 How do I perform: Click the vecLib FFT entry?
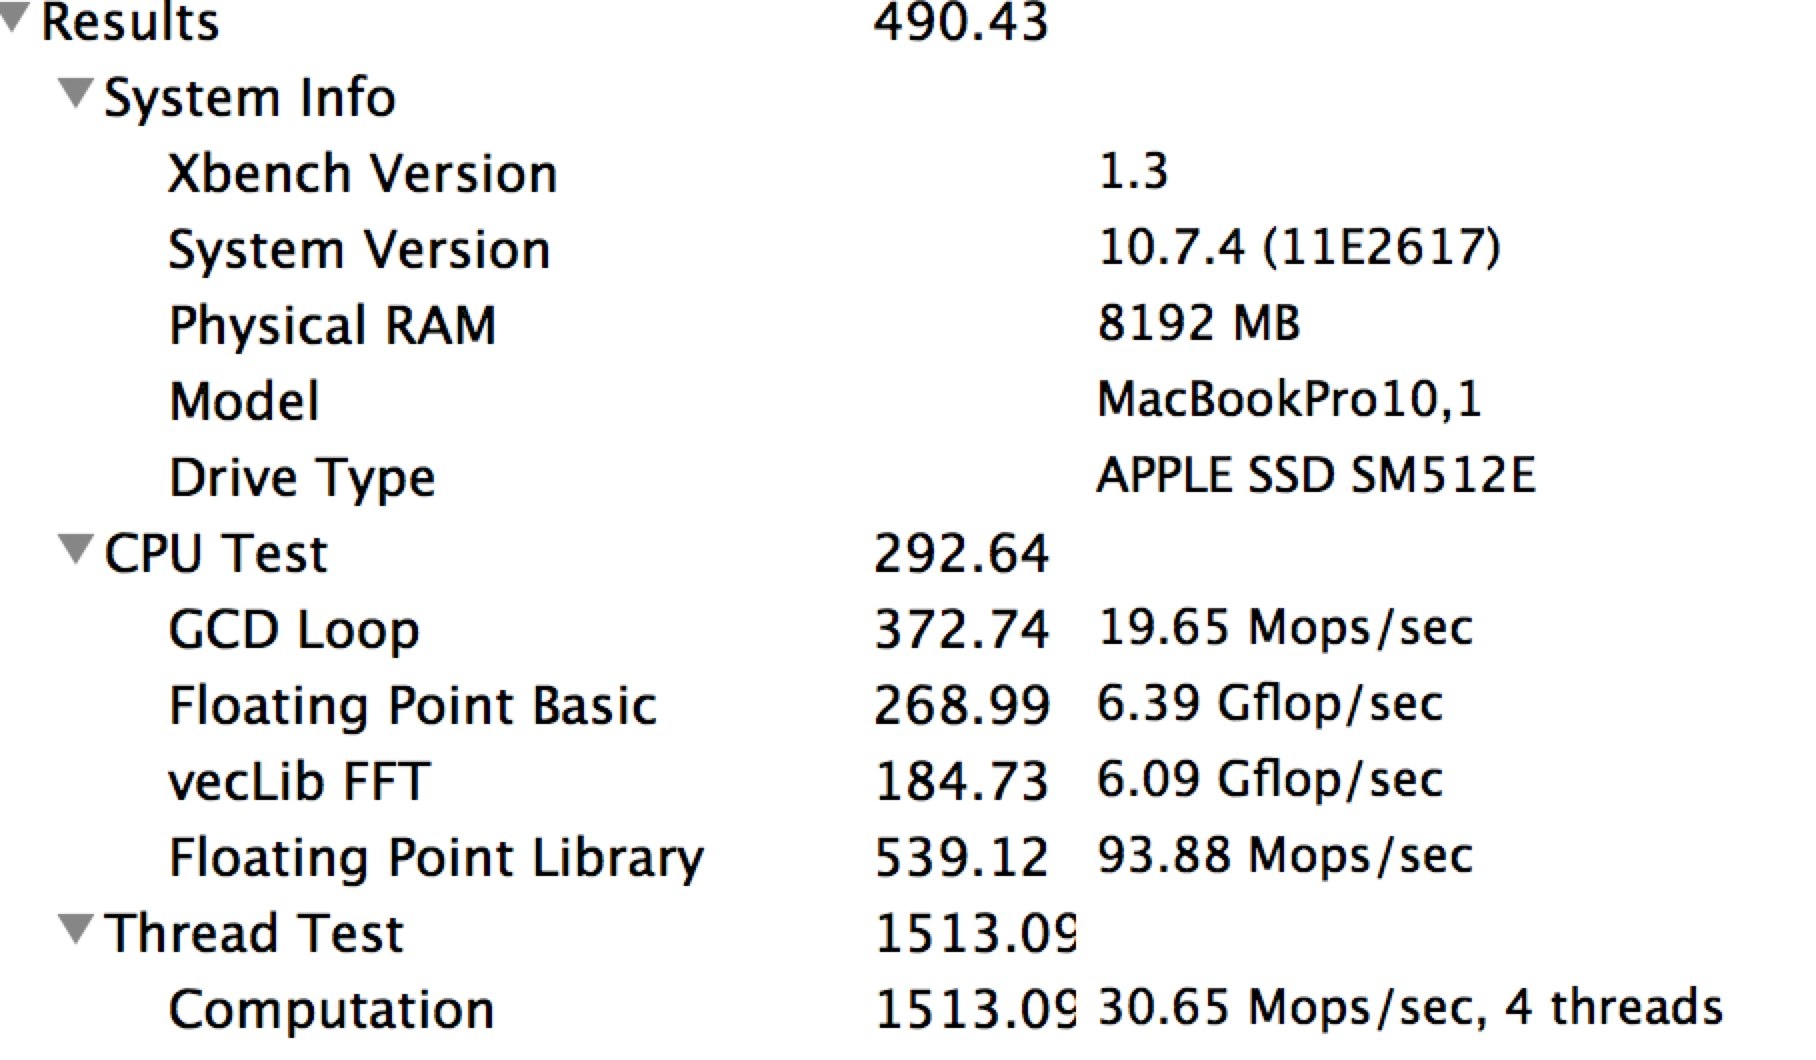tap(299, 782)
